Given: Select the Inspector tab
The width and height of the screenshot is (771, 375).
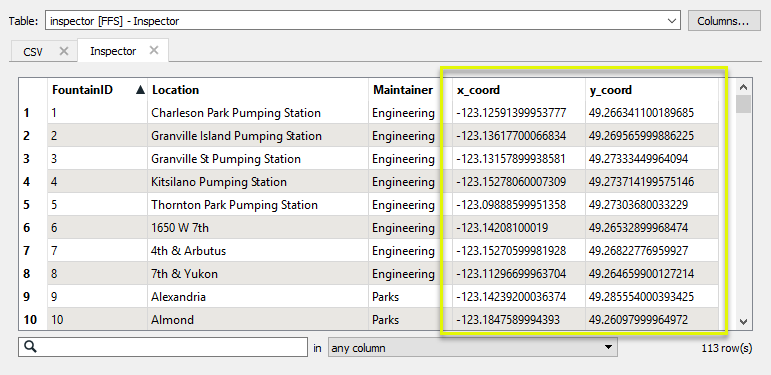Looking at the screenshot, I should click(x=113, y=51).
